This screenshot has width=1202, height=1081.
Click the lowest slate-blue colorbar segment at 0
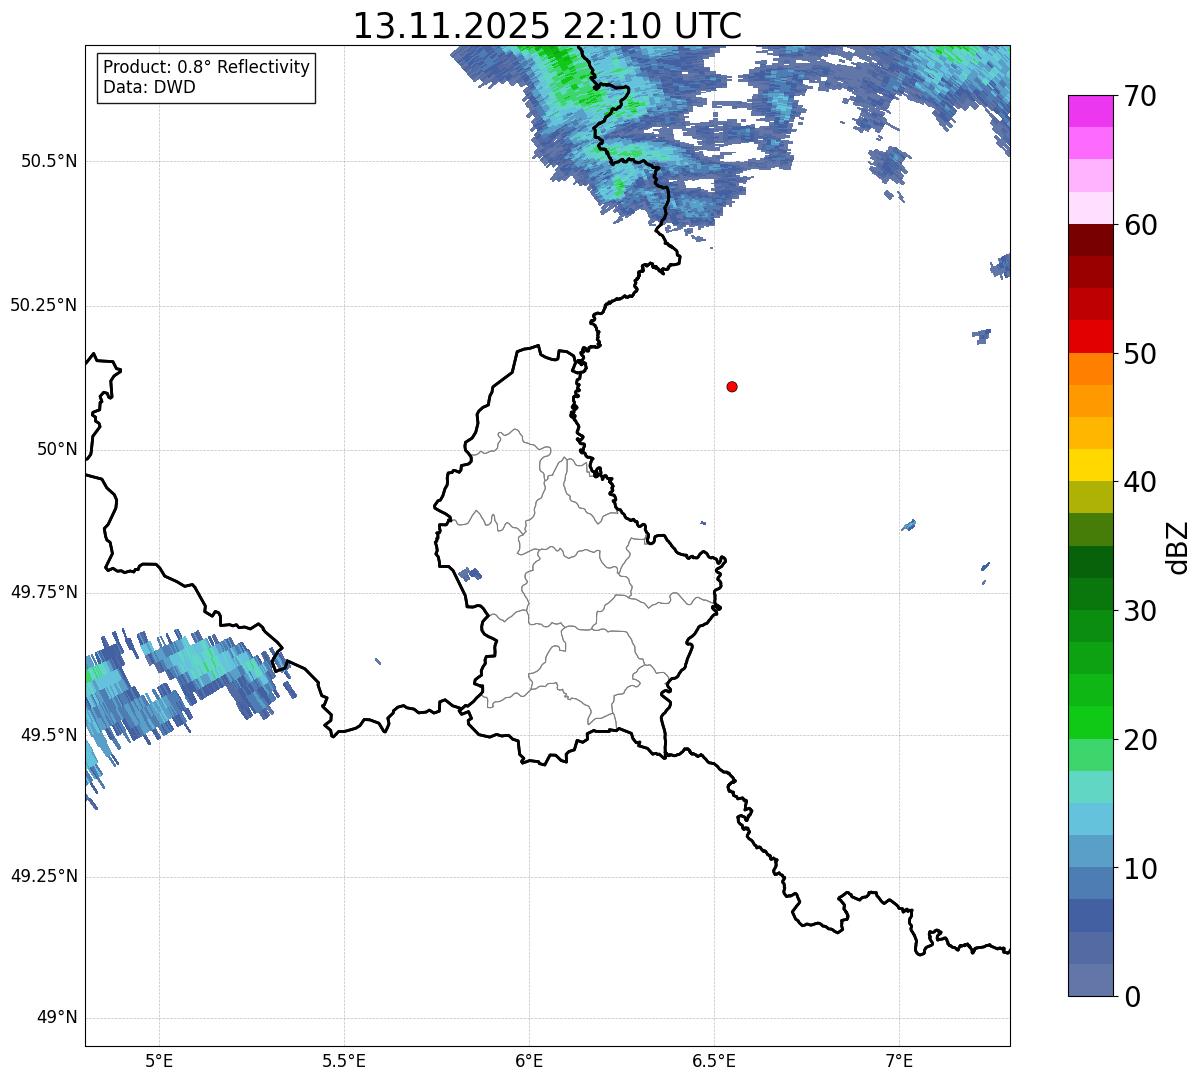tap(1090, 980)
